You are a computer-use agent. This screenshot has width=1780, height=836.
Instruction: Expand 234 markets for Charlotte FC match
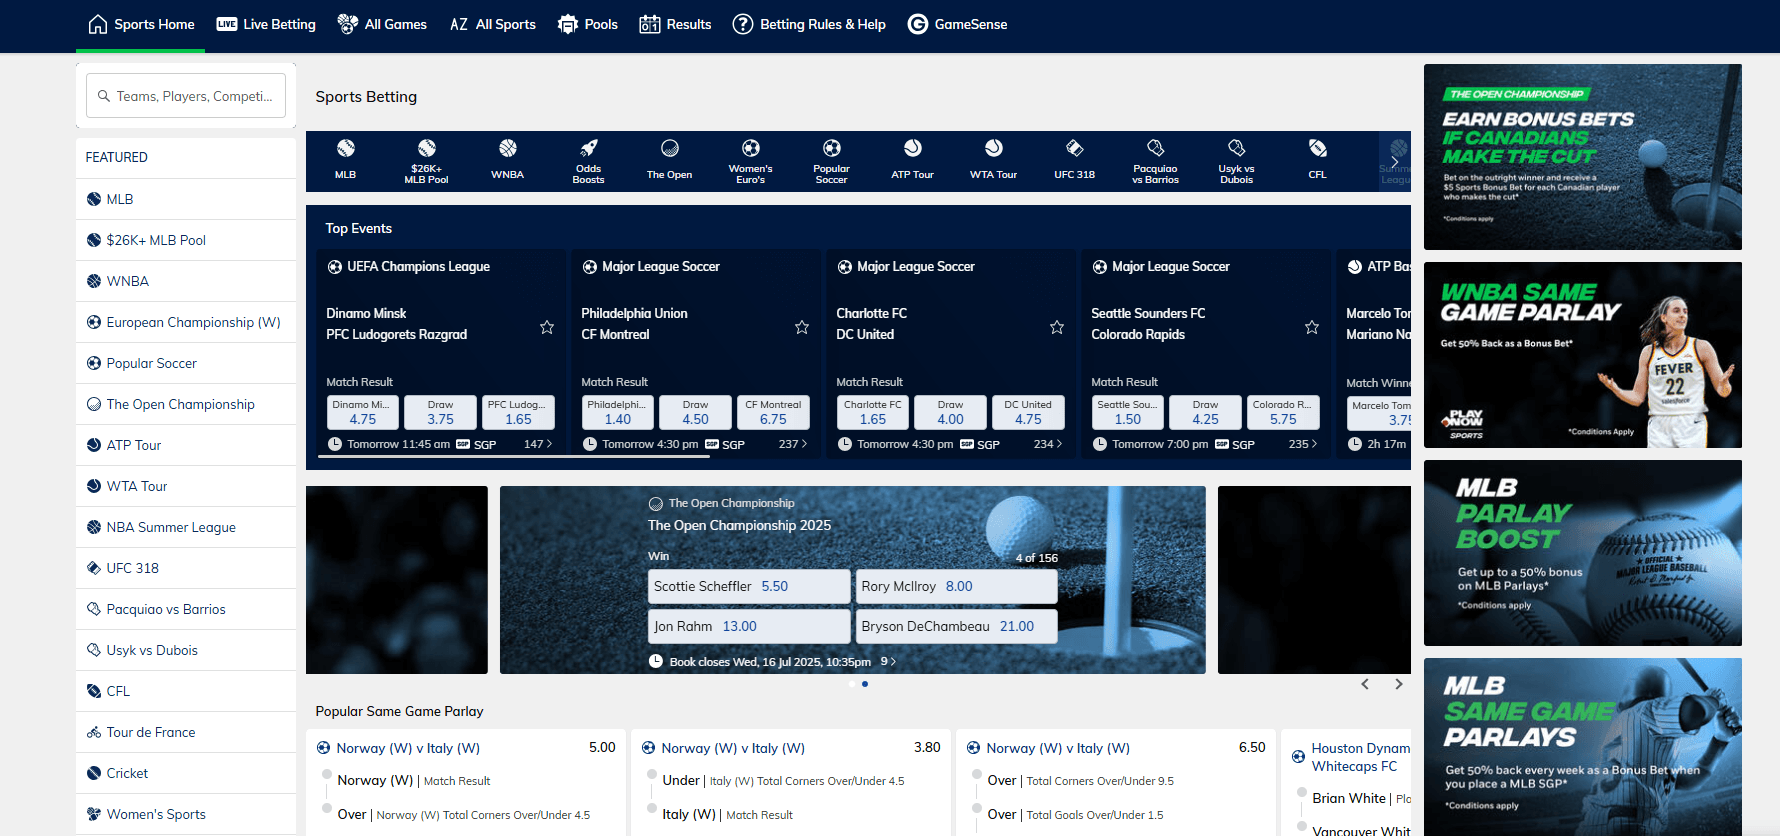pyautogui.click(x=1048, y=444)
